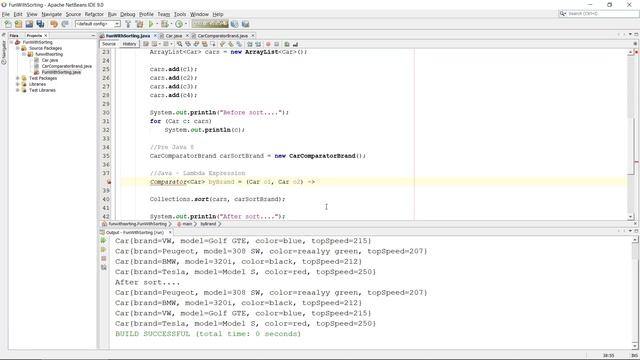This screenshot has height=360, width=640.
Task: Open the Refactor menu
Action: (x=94, y=14)
